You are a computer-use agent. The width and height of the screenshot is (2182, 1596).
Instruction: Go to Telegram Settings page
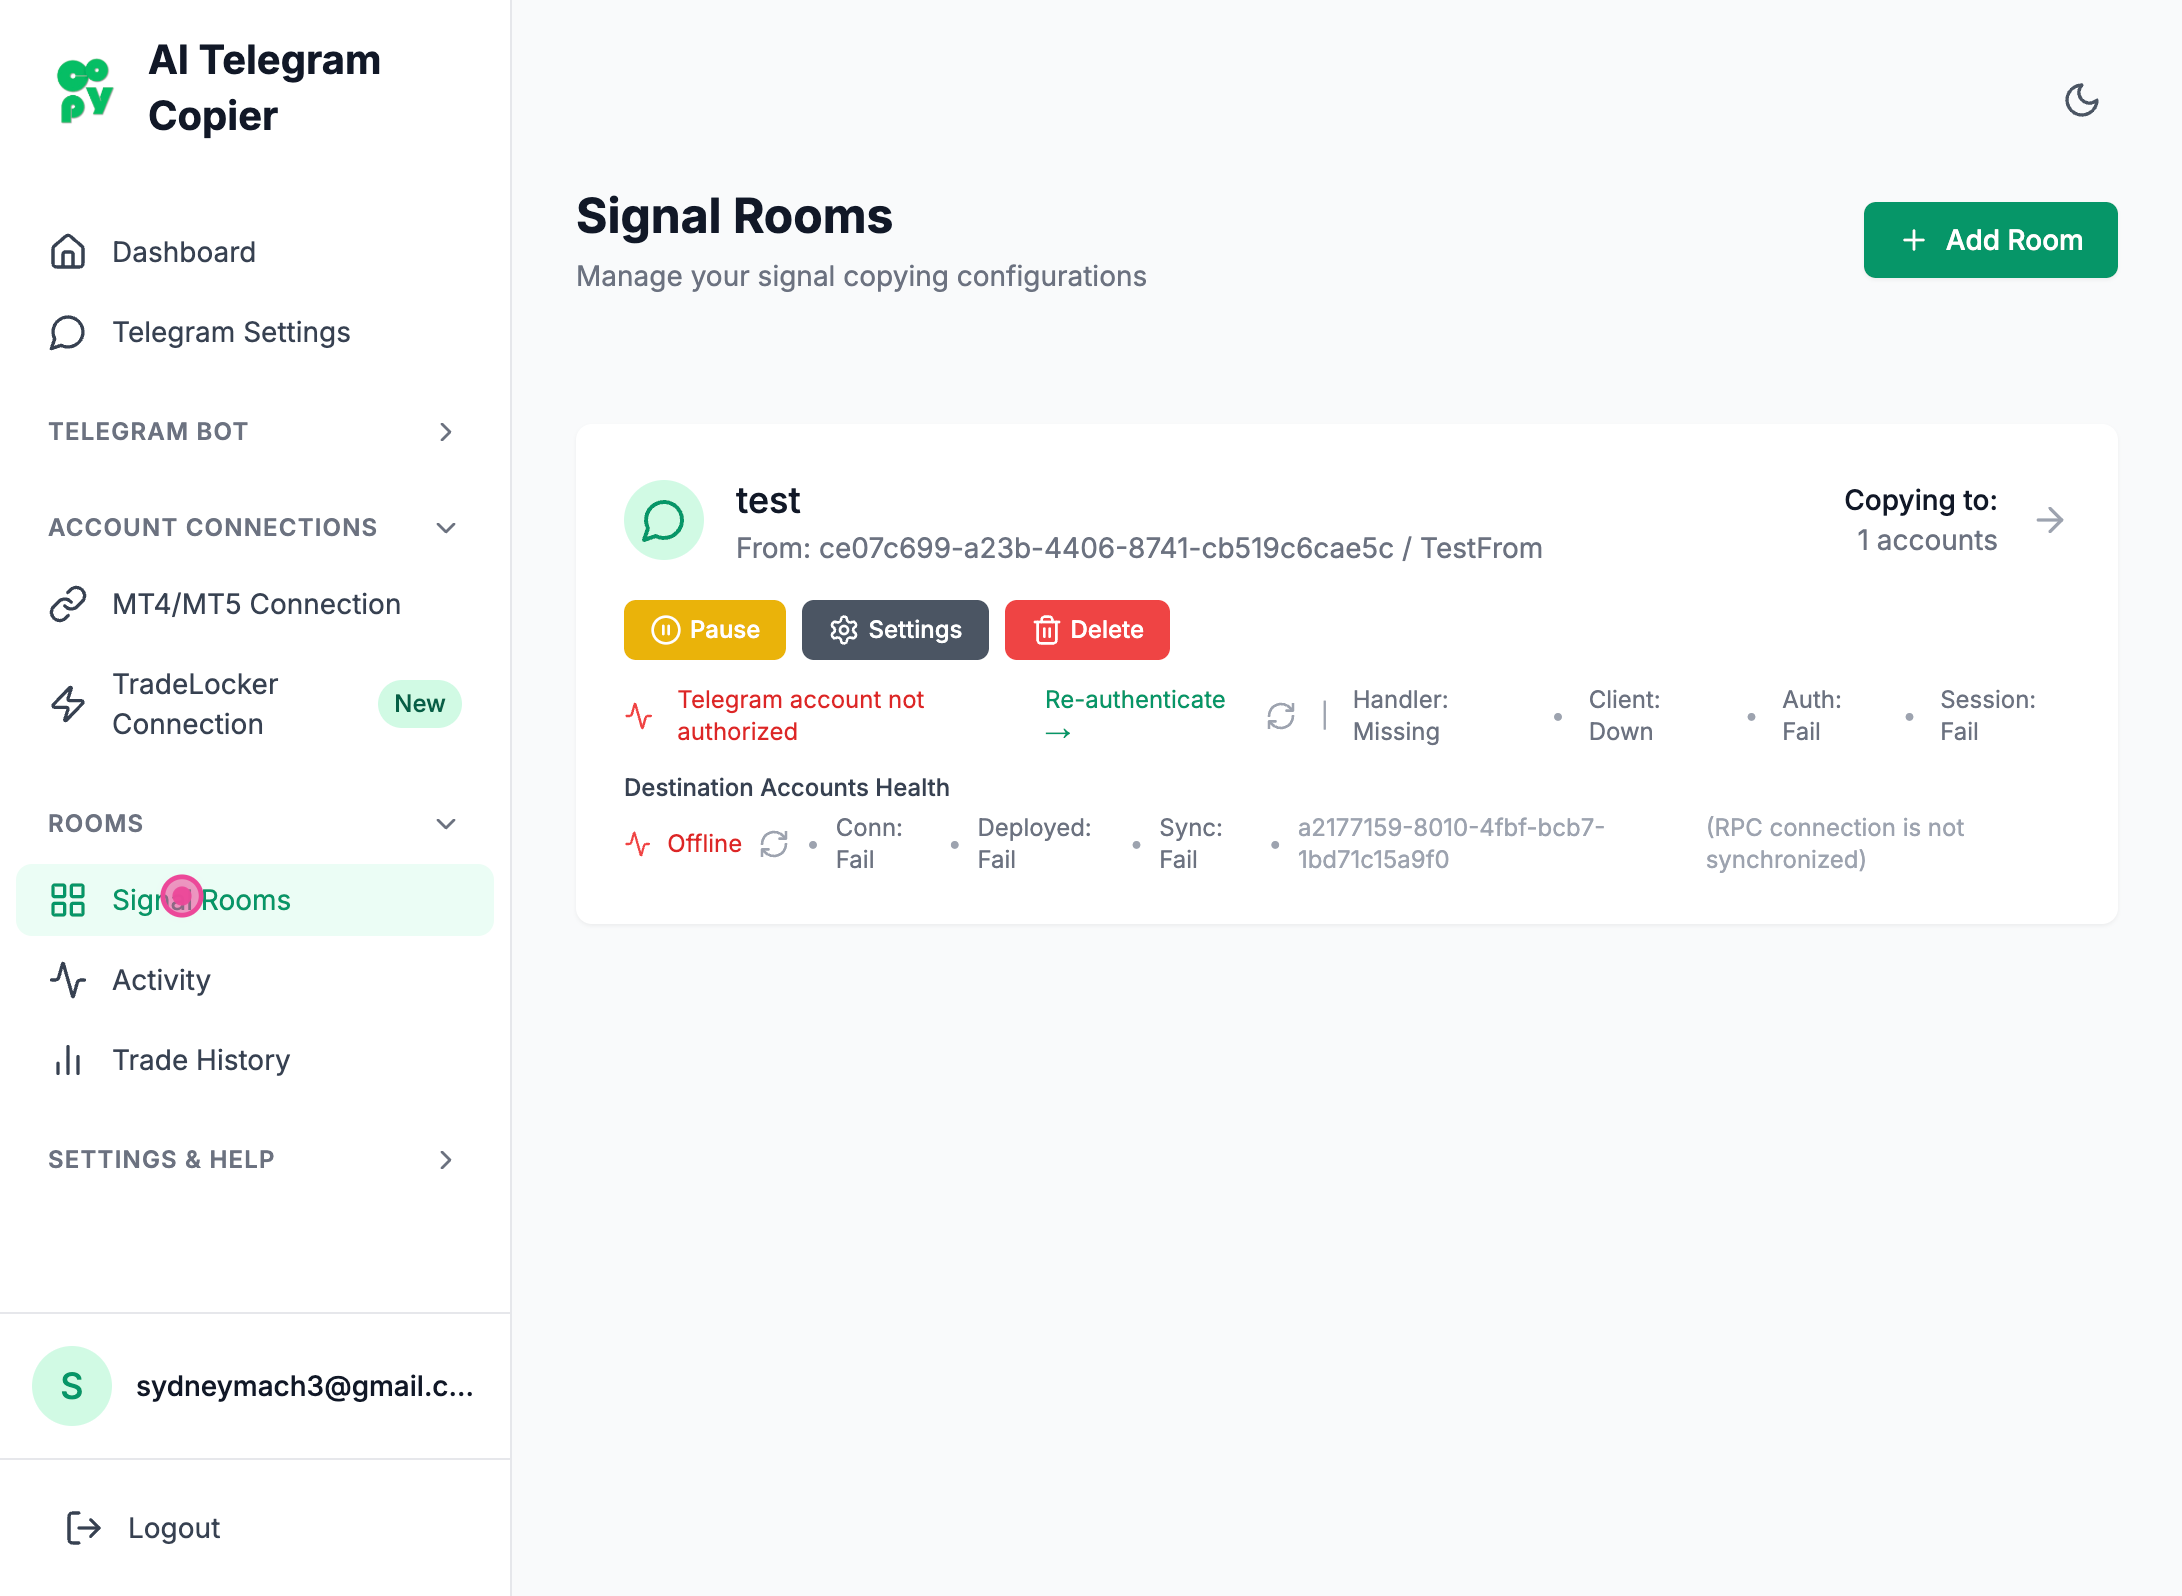coord(231,332)
